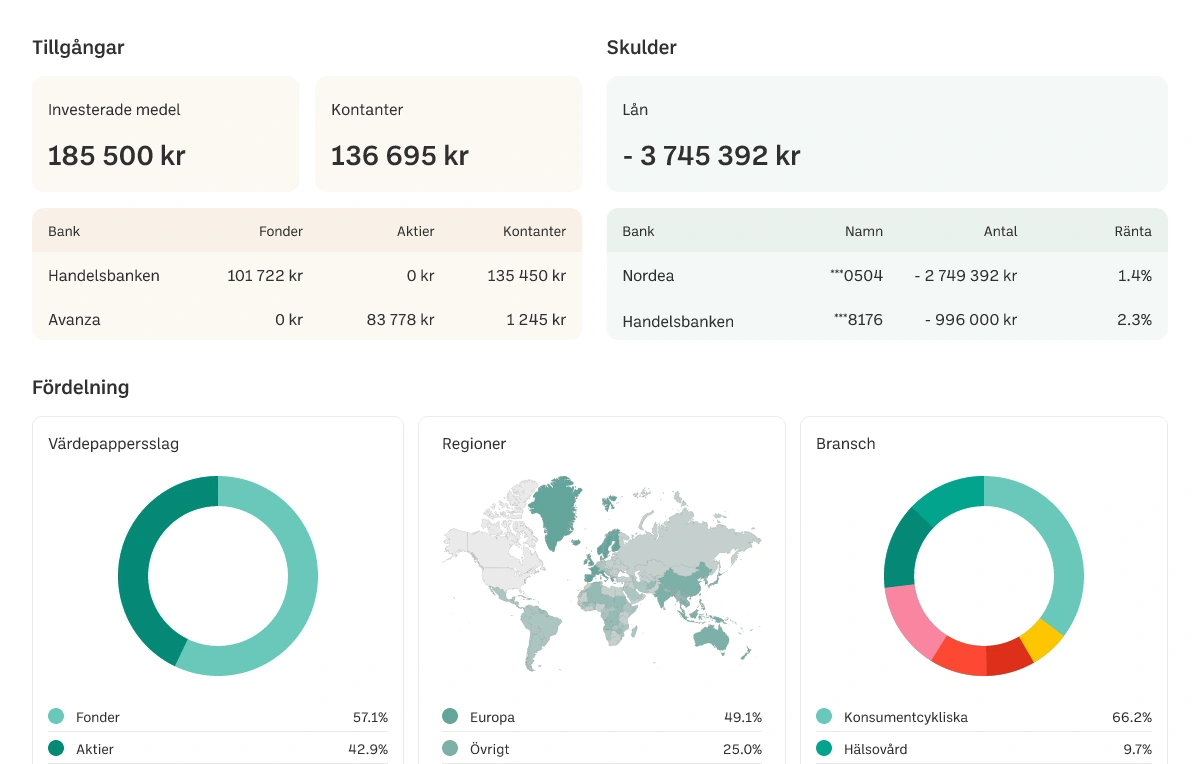Click the Fonder column header

[x=281, y=231]
